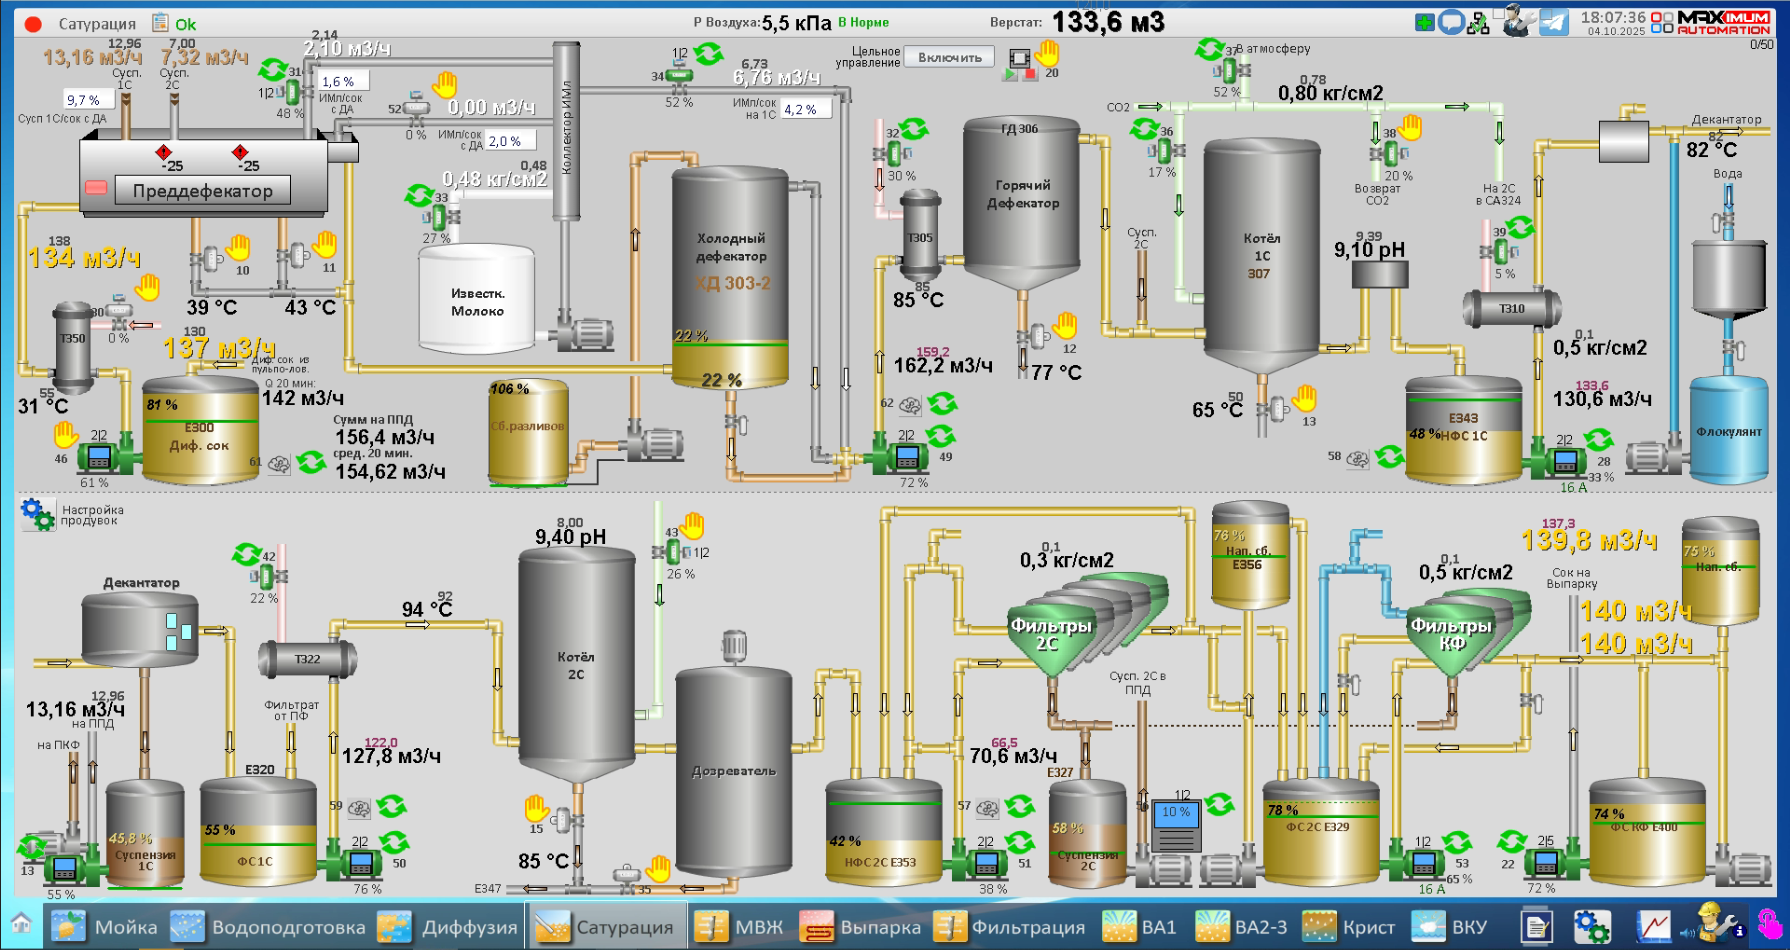
Task: Click the 9,7 % ratio input field
Action: [87, 100]
